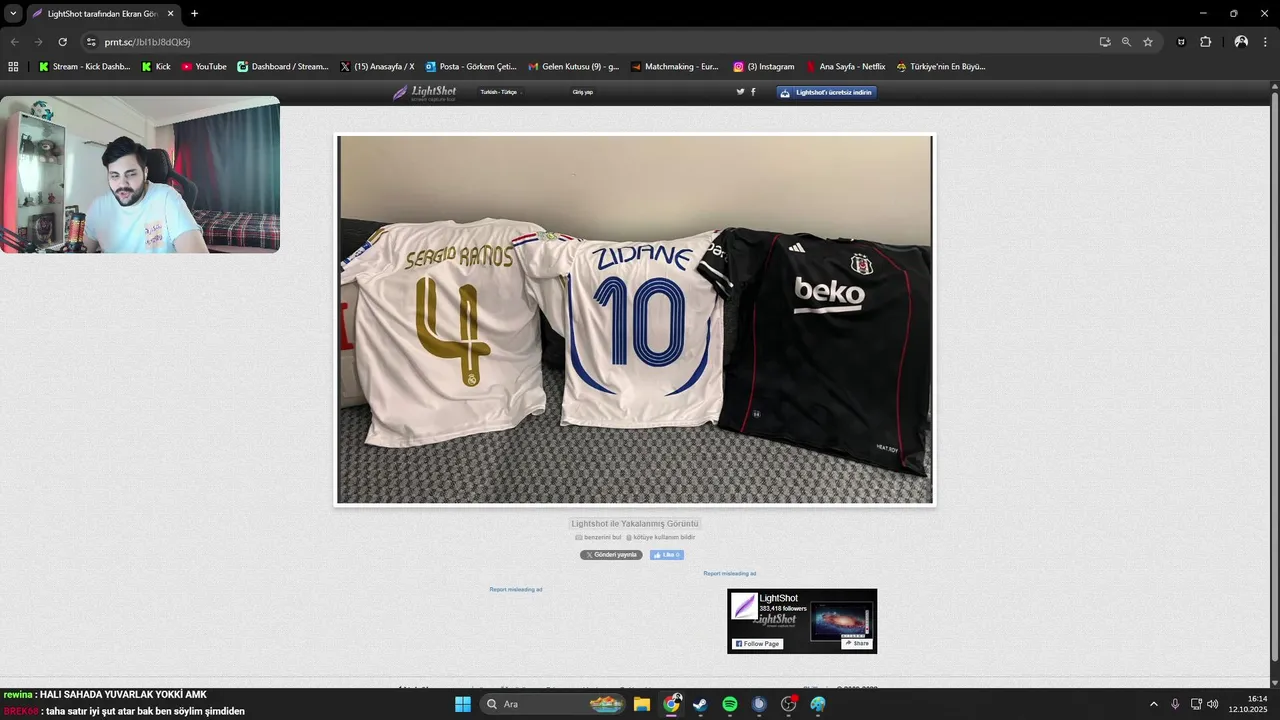Click the taskbar icon right of Spotify
Screen dimensions: 1280x720
(x=759, y=704)
